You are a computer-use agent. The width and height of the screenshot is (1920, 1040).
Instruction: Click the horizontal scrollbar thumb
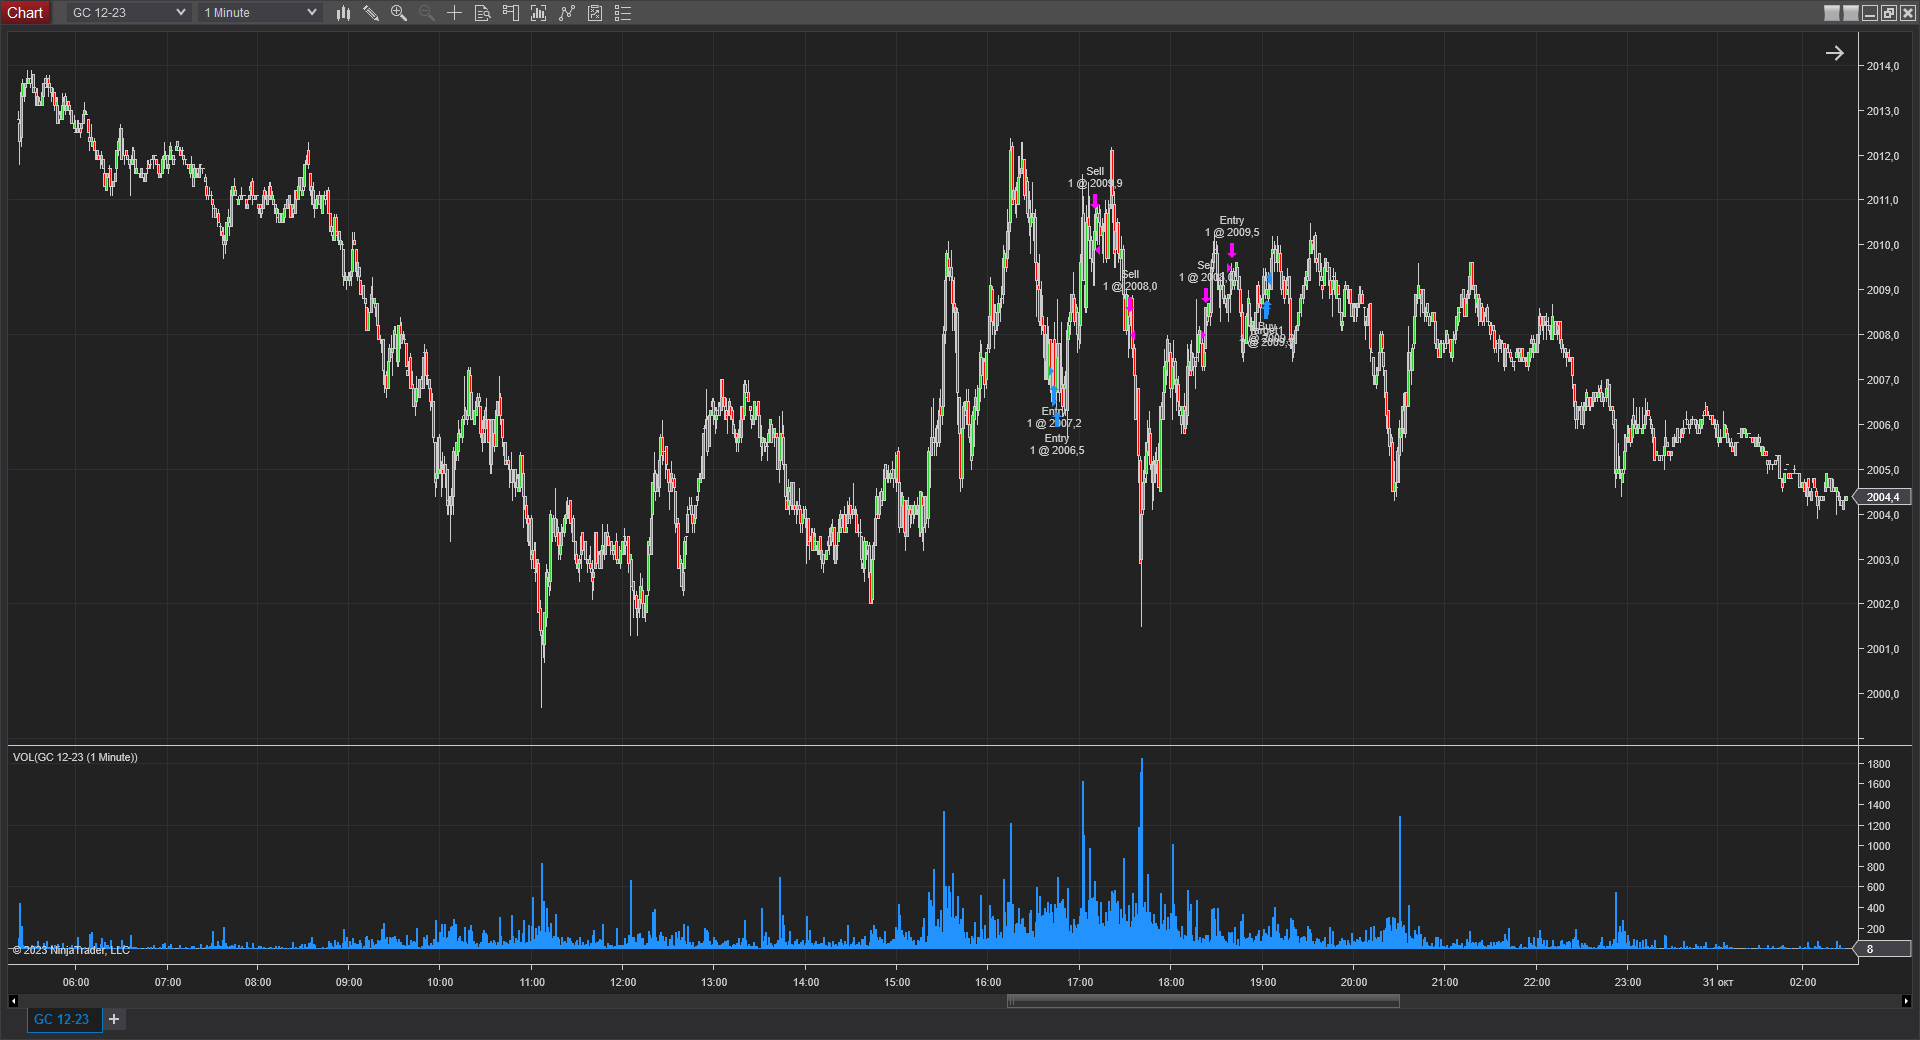tap(1202, 1001)
